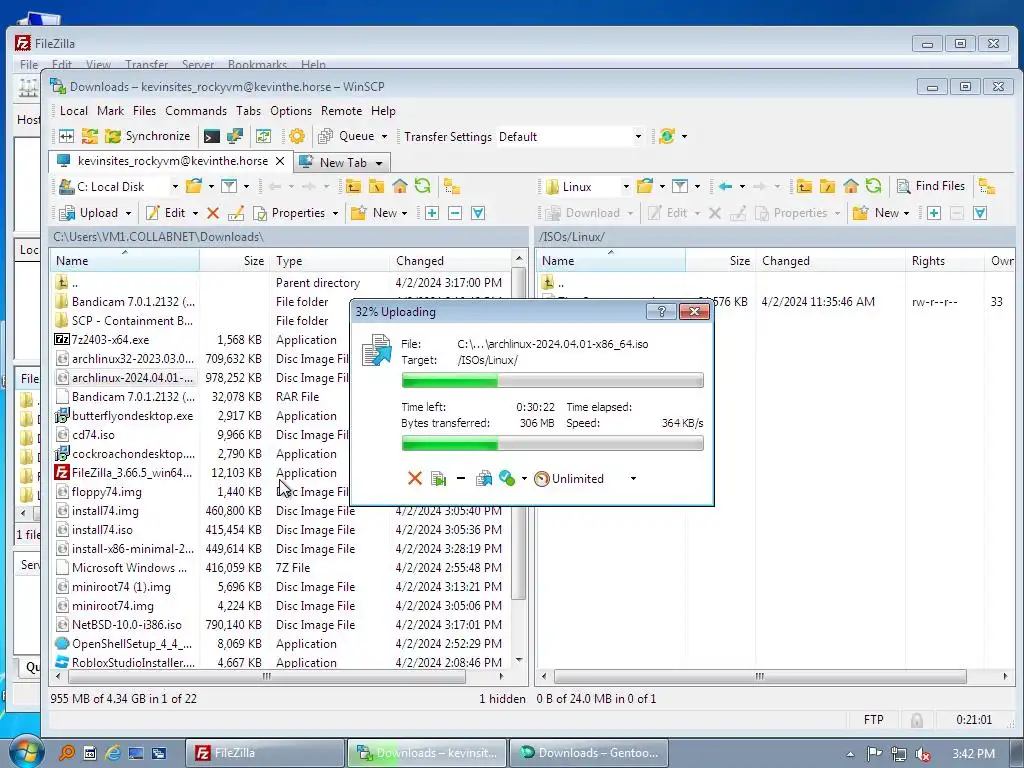Move the transfer to background queue
The width and height of the screenshot is (1024, 768).
(x=484, y=479)
